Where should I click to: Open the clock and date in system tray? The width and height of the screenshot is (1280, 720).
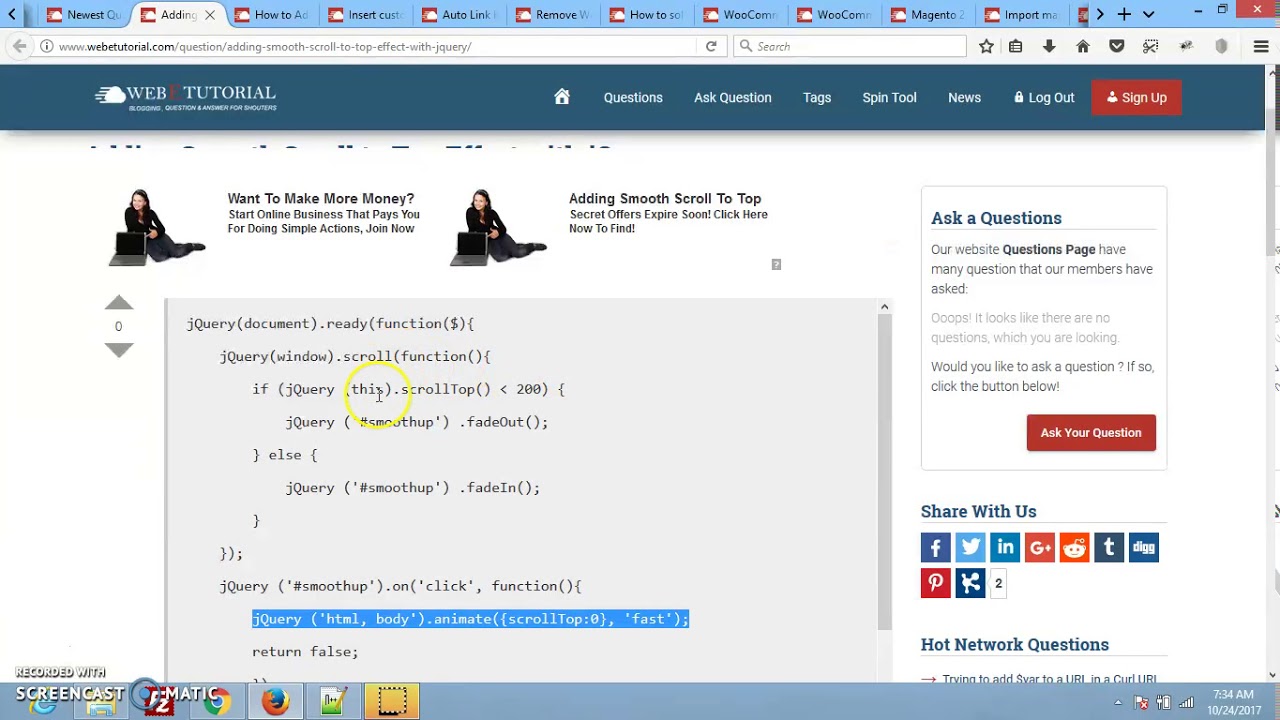point(1233,702)
